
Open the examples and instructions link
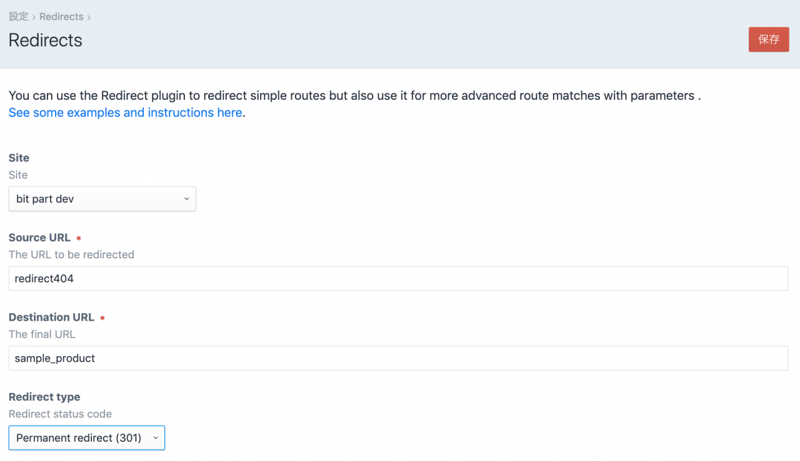(125, 113)
